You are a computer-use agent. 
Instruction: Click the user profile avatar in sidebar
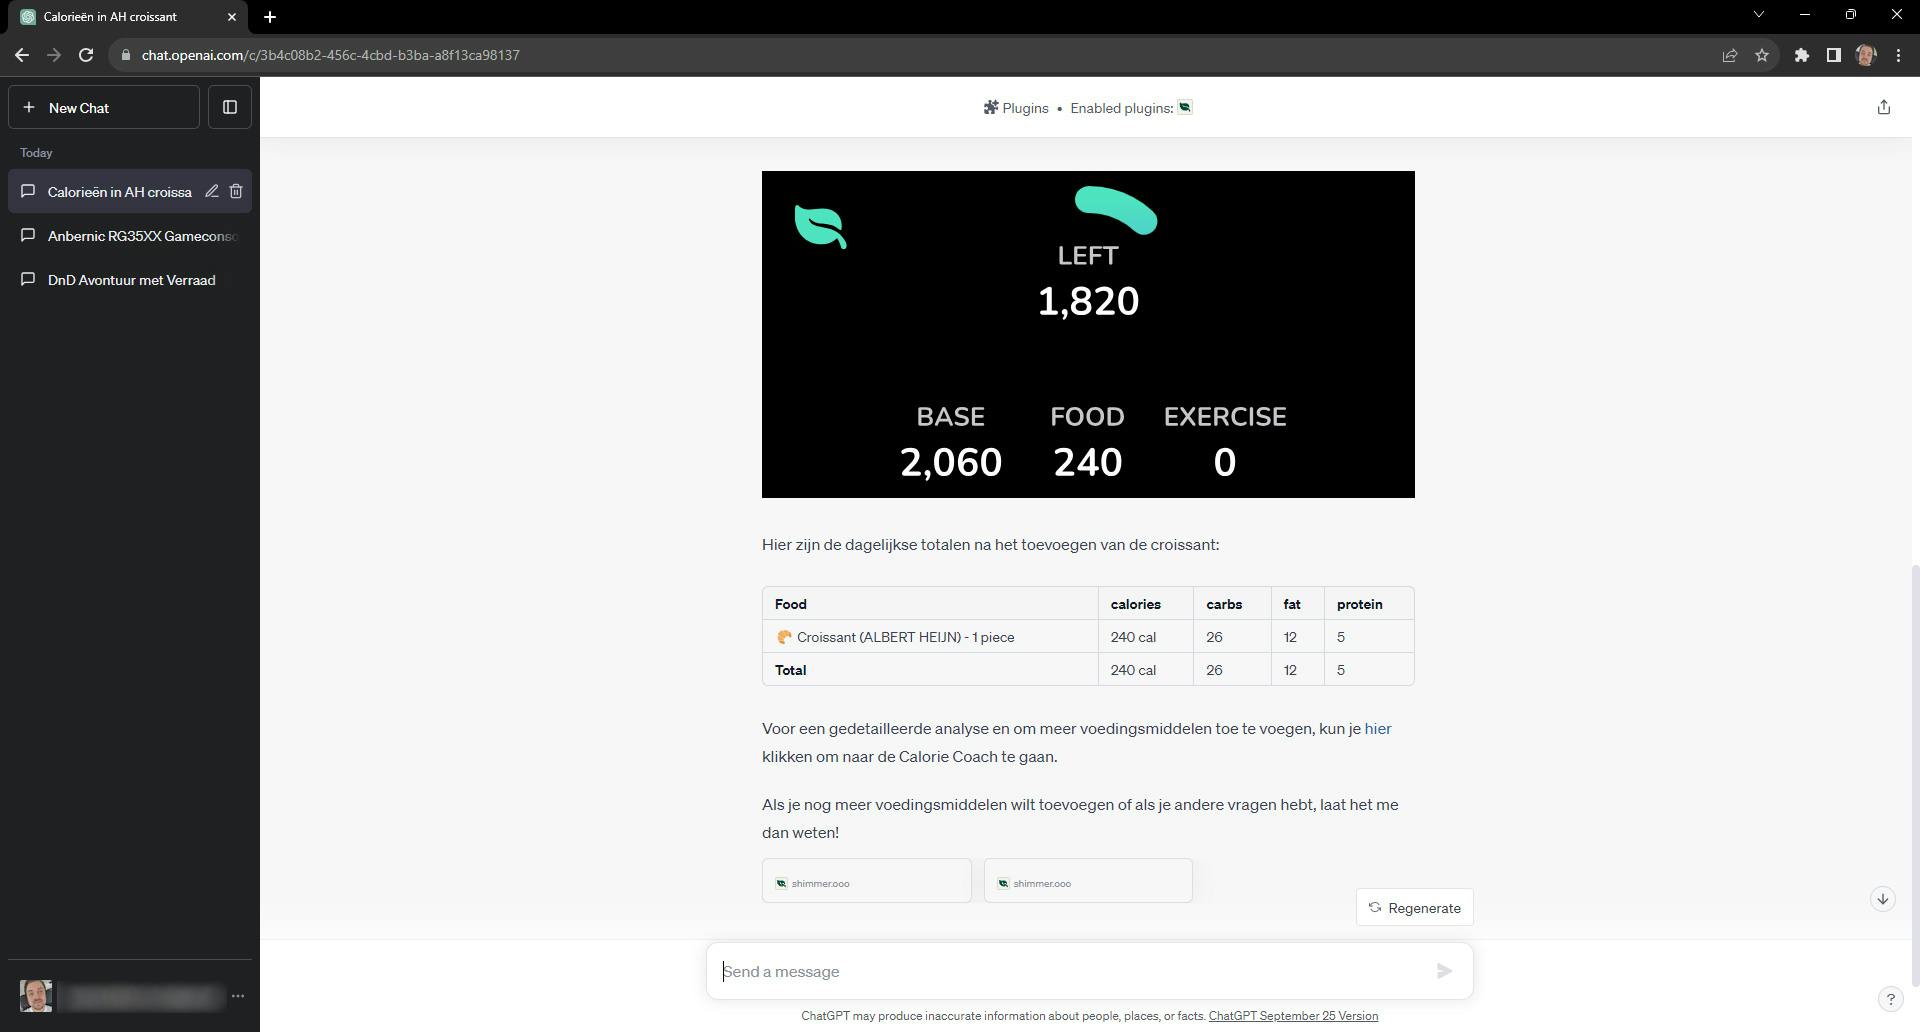[36, 996]
